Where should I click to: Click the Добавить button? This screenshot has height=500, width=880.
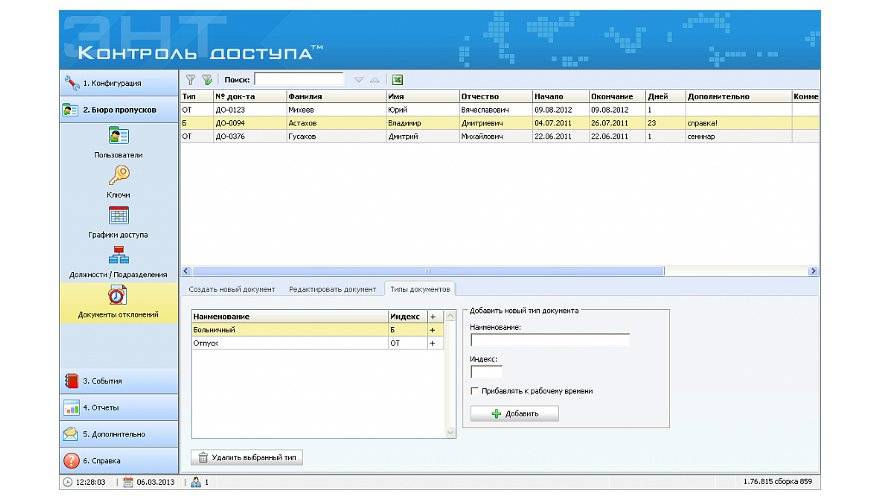pyautogui.click(x=514, y=413)
